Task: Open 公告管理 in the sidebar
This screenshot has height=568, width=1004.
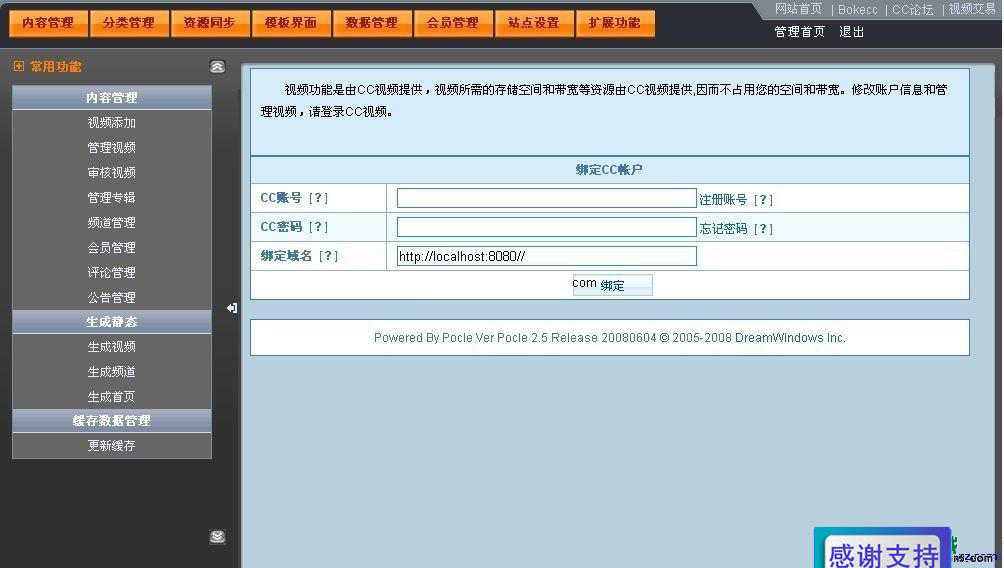Action: (x=112, y=297)
